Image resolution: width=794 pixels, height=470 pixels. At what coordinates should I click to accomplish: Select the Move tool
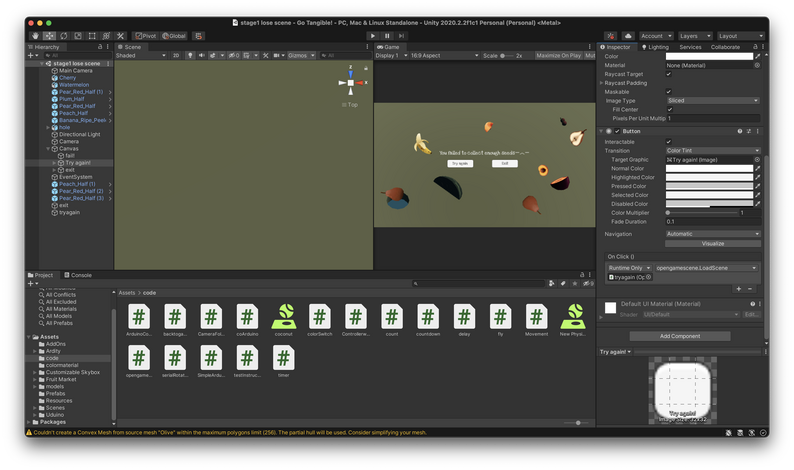pyautogui.click(x=49, y=36)
